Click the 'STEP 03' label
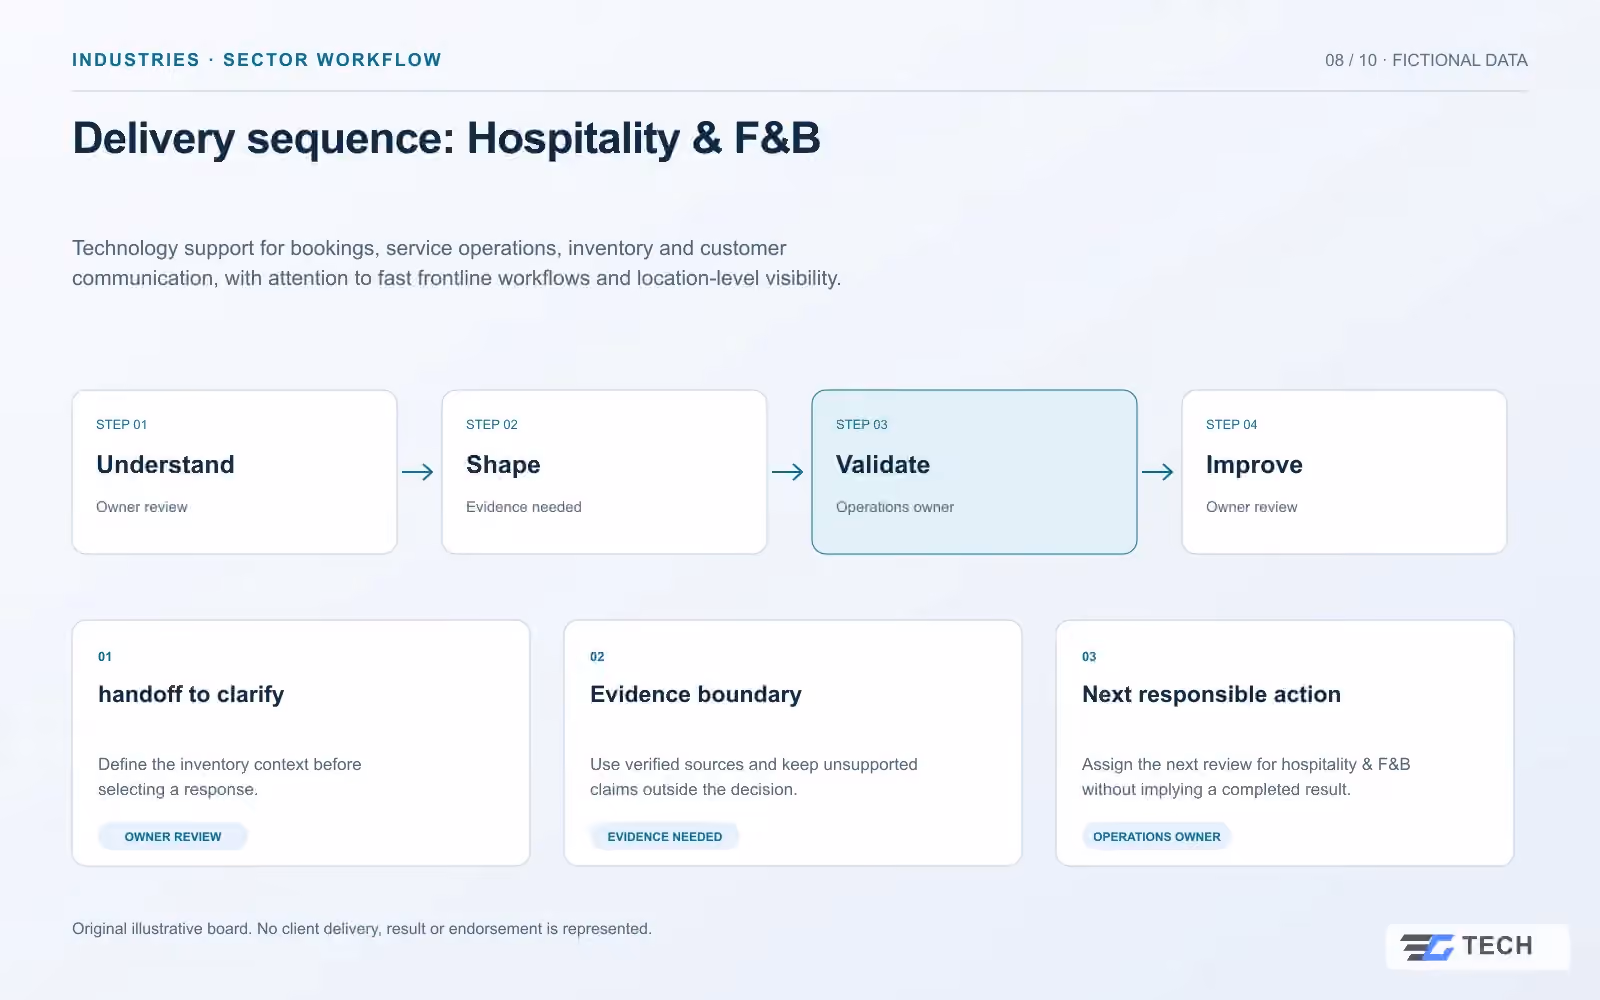The height and width of the screenshot is (1000, 1600). coord(862,424)
